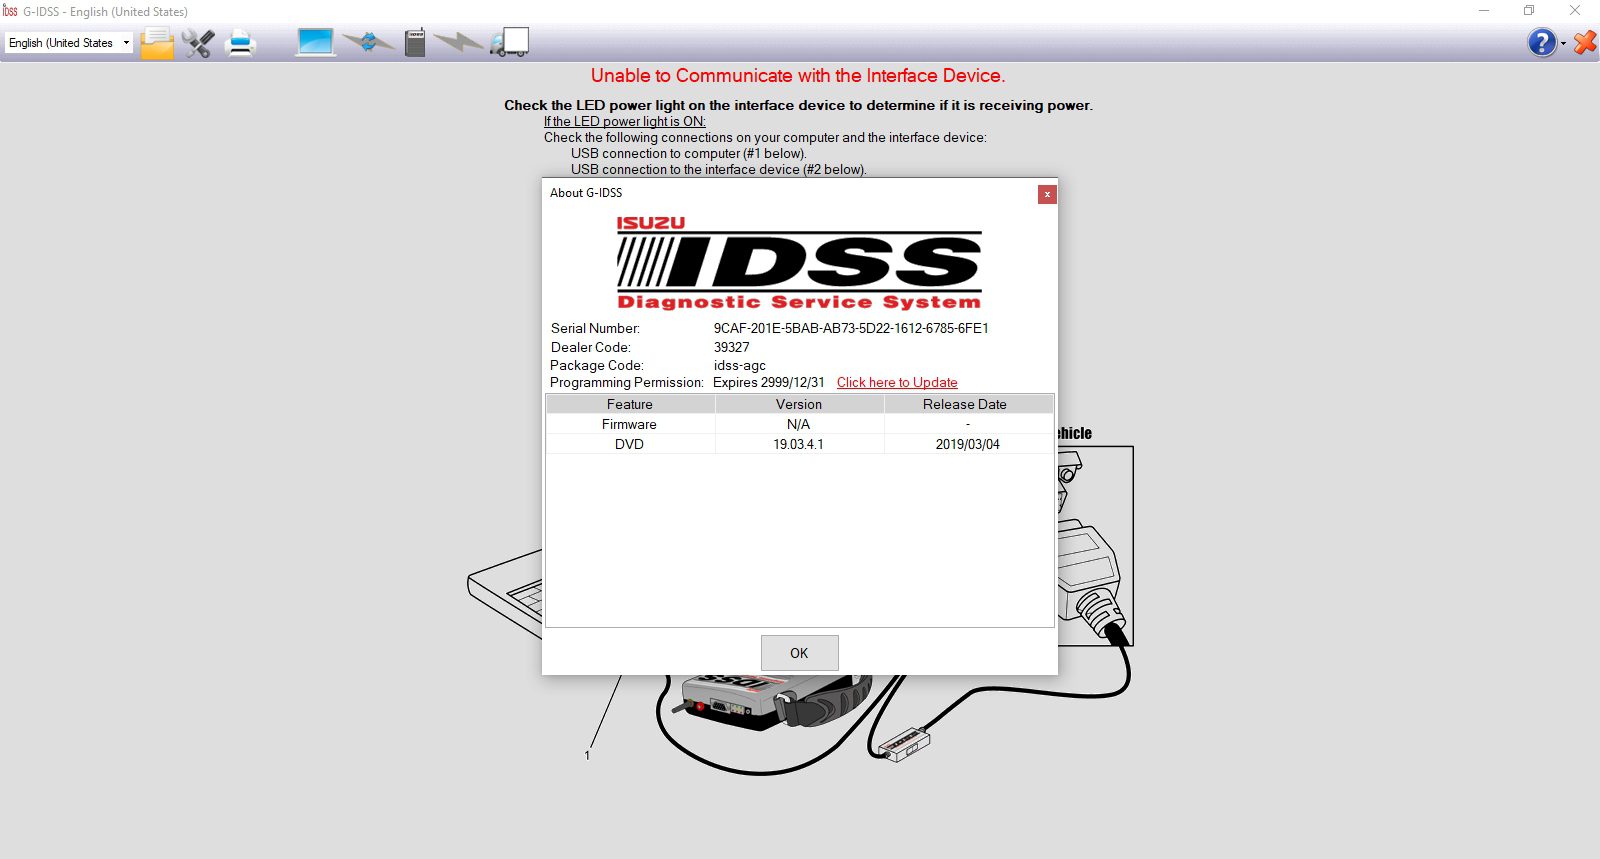
Task: Select the laptop computer icon
Action: coord(315,42)
